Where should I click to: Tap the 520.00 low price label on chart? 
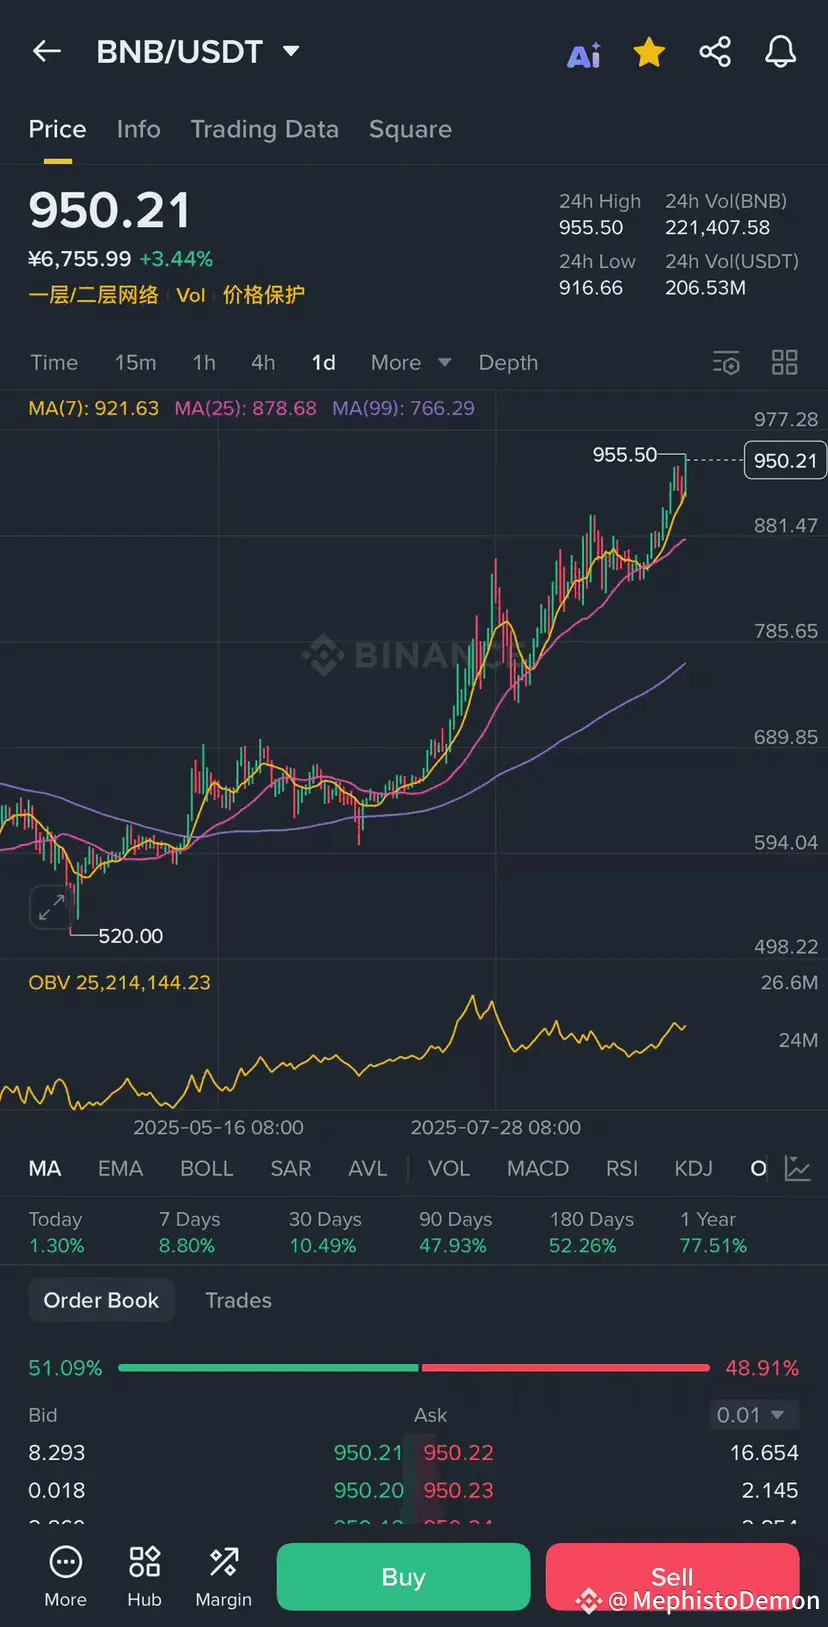point(130,936)
